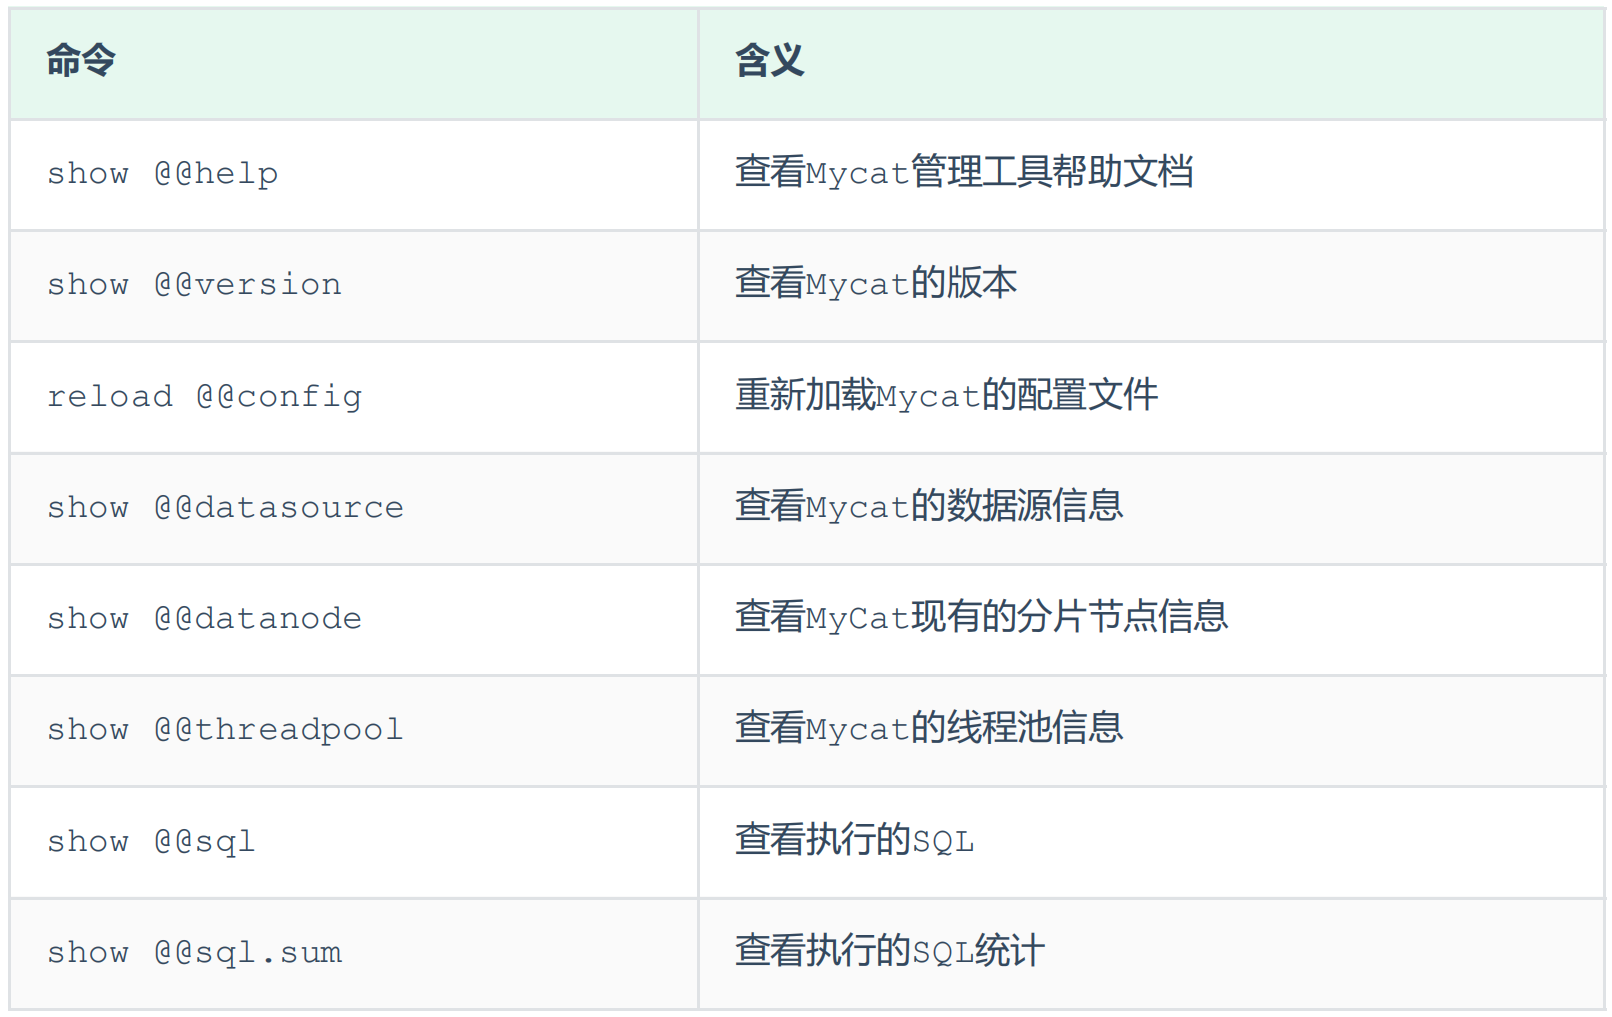Viewport: 1612px width, 1017px height.
Task: Click the @@sql.sum text in last row
Action: click(248, 953)
